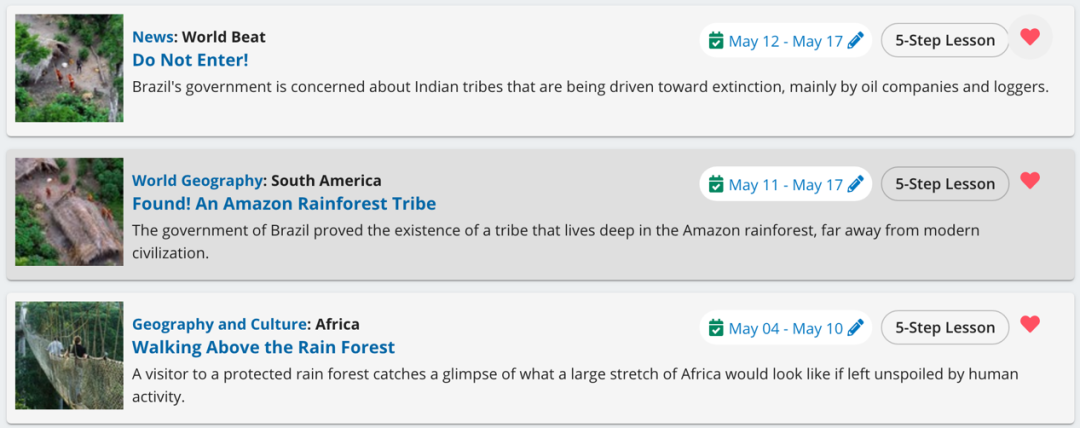
Task: Toggle heart on Found! An Amazon Rainforest Tribe
Action: click(1030, 181)
